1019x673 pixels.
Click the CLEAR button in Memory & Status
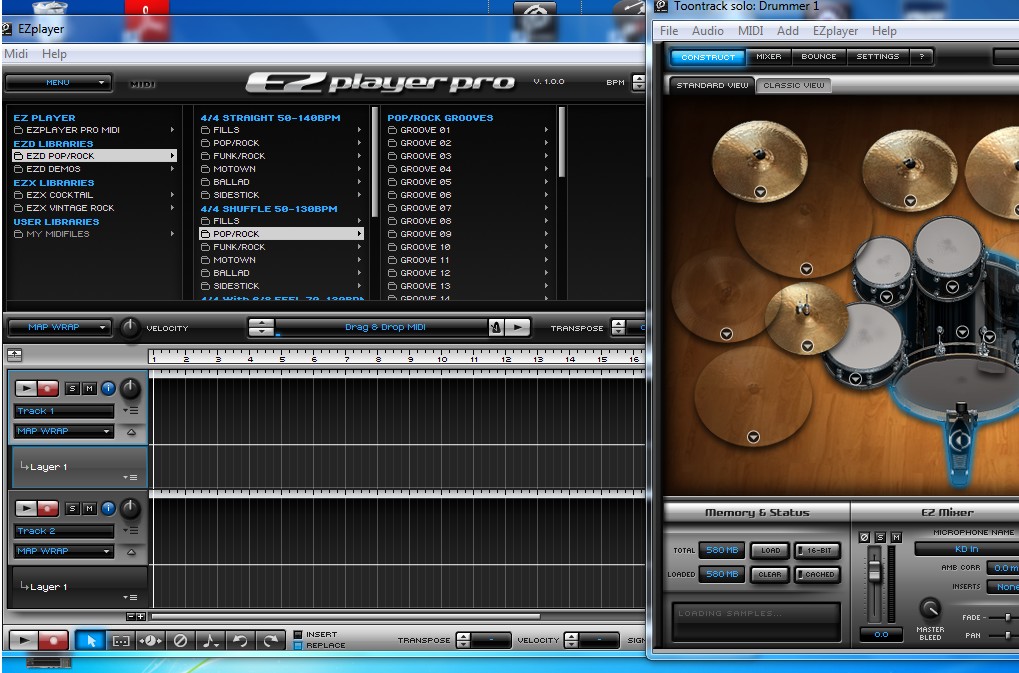(x=770, y=574)
